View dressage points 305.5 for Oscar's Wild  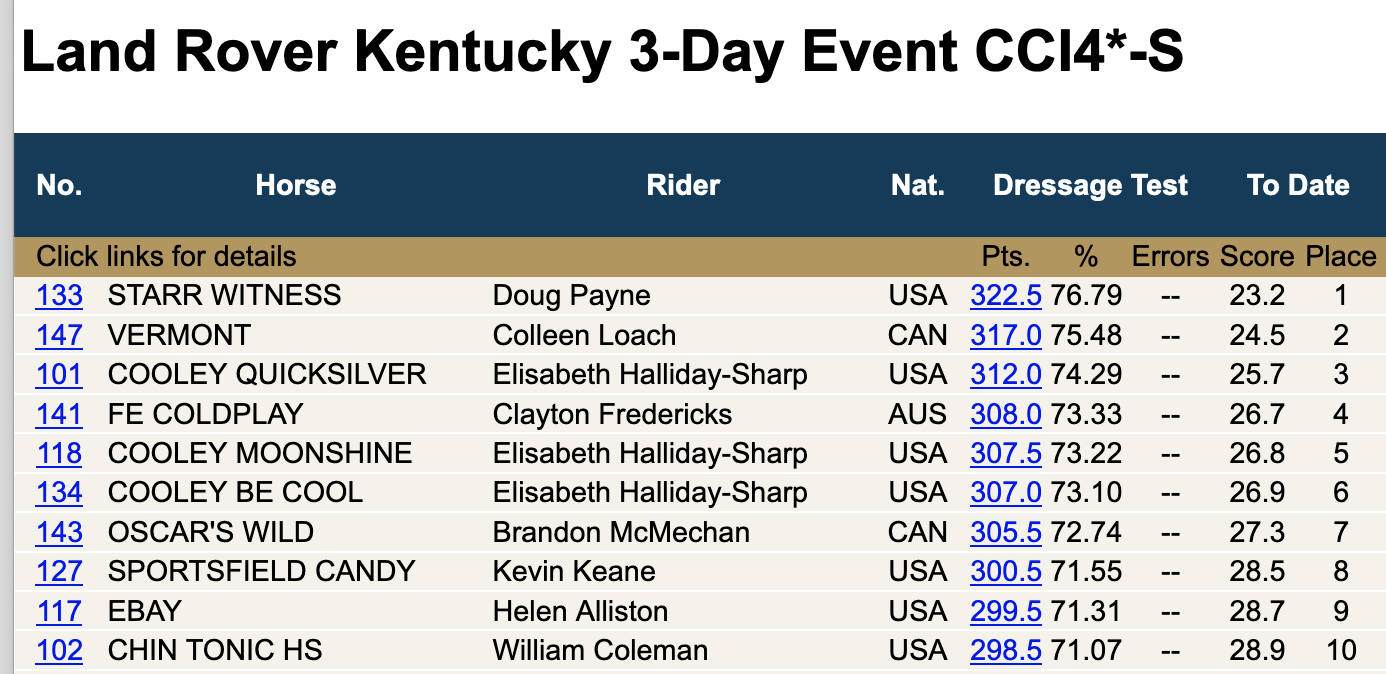(x=1006, y=533)
